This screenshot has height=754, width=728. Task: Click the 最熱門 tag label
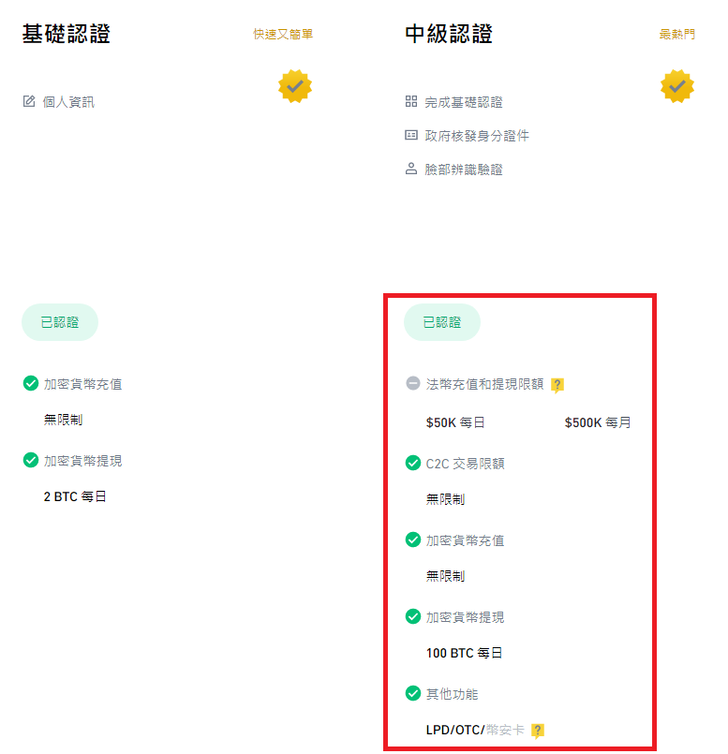click(x=677, y=34)
